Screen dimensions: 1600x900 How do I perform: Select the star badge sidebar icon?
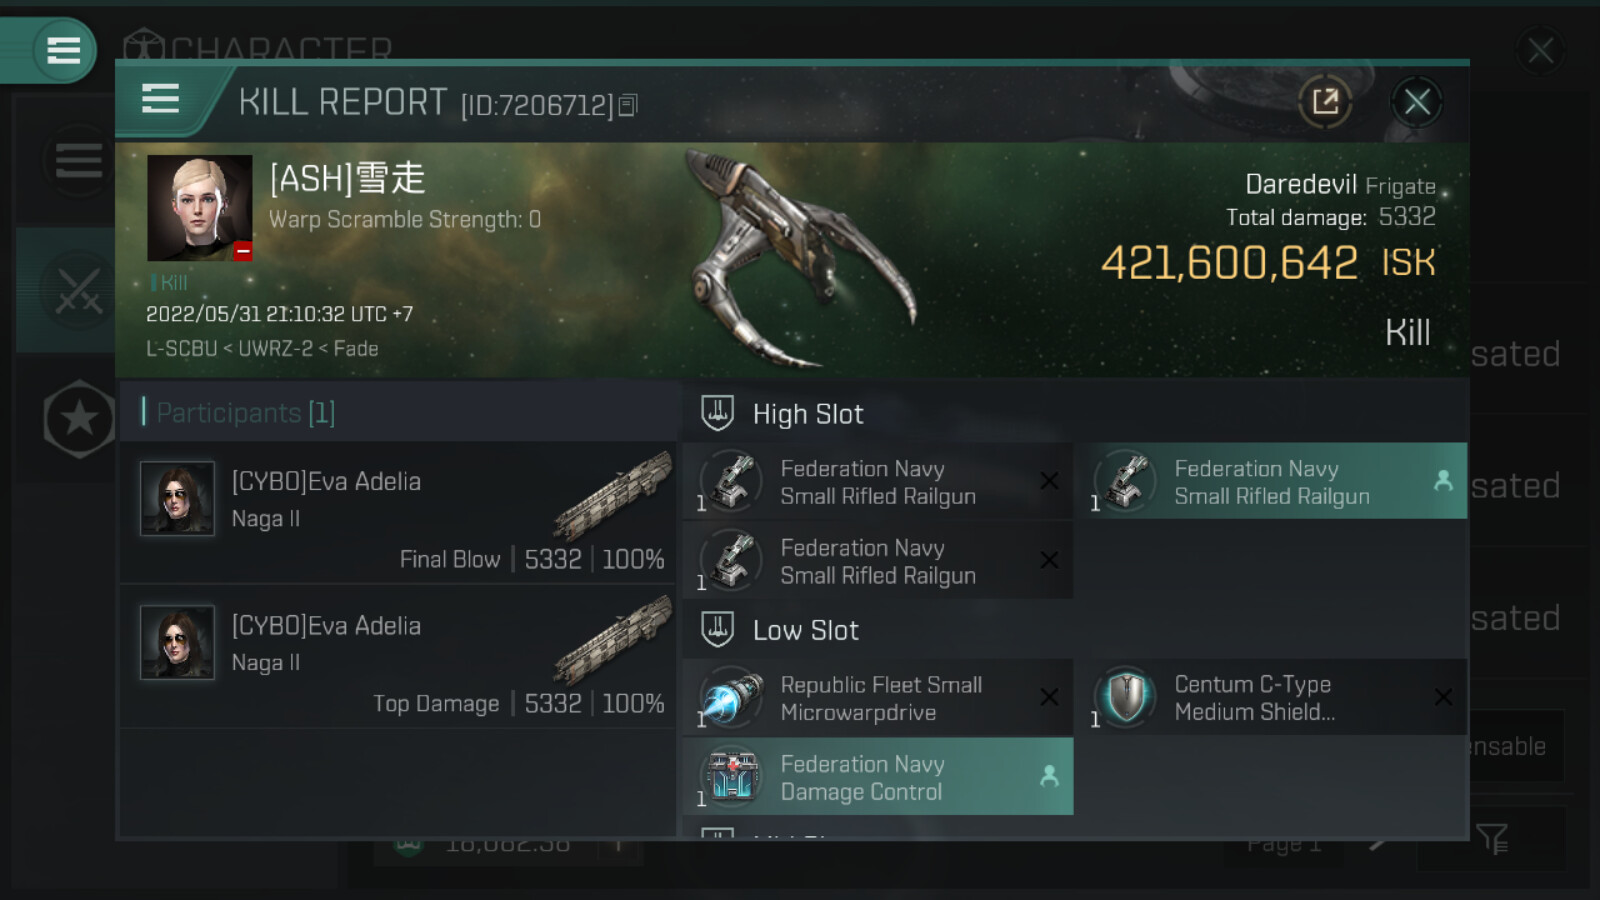pos(79,419)
